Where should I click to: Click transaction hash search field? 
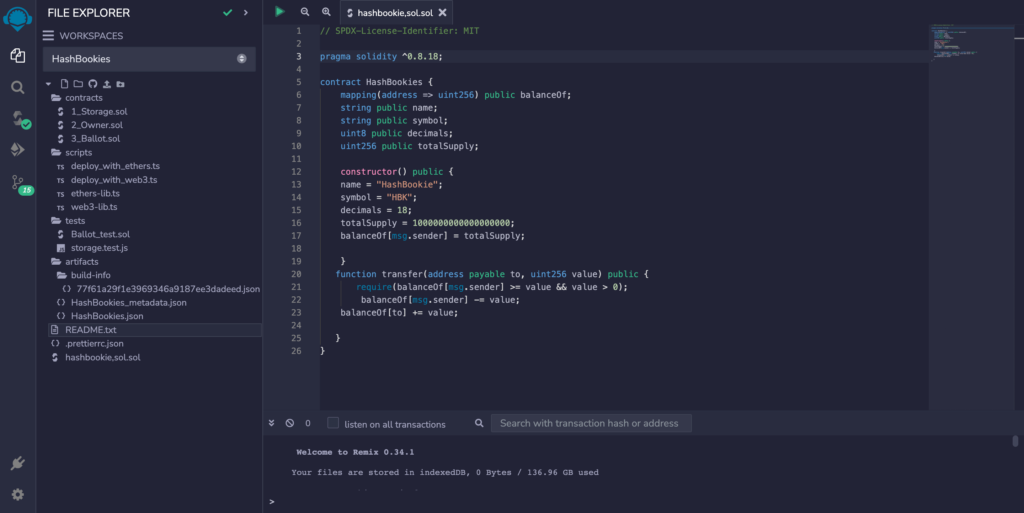pos(591,423)
